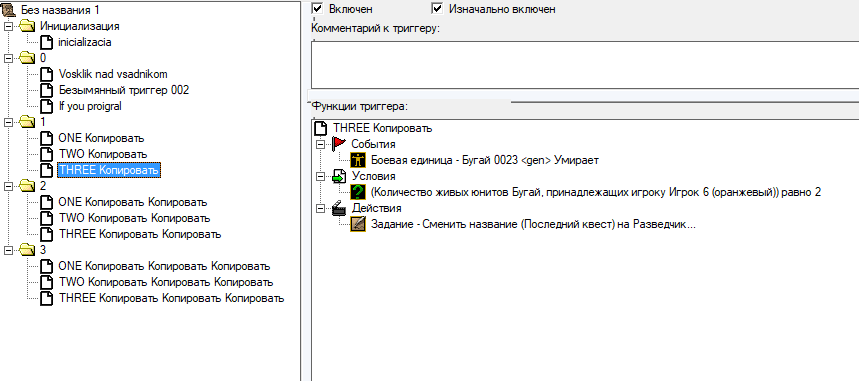This screenshot has width=859, height=381.
Task: Click the Условия label
Action: 374,177
